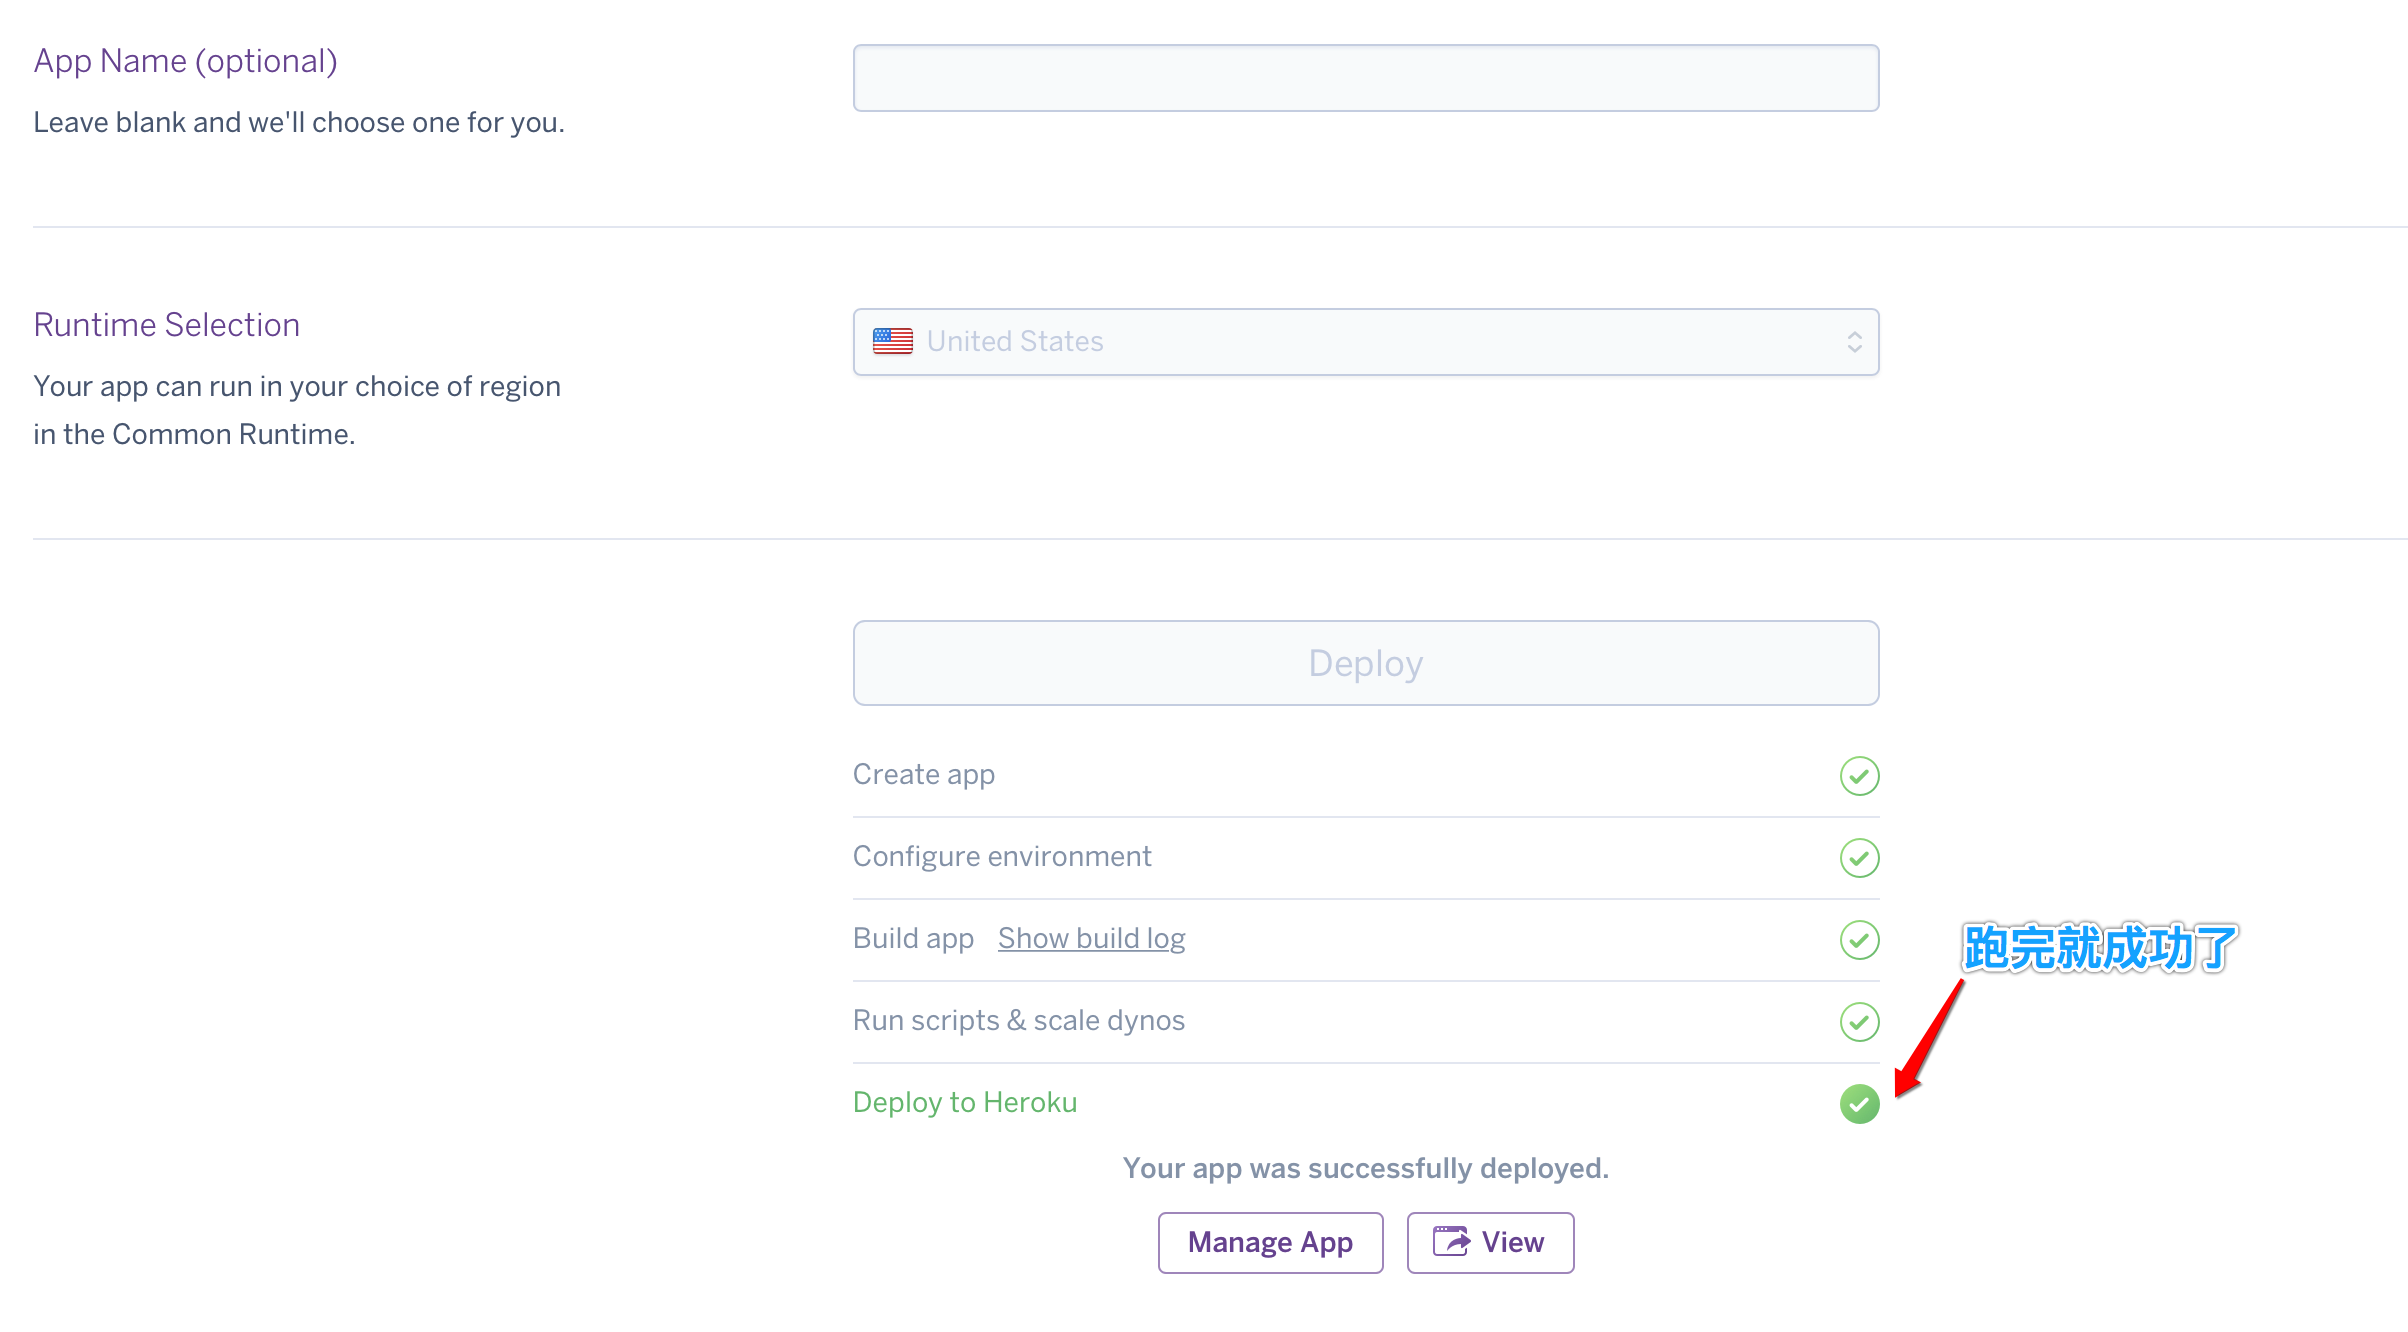The height and width of the screenshot is (1332, 2408).
Task: Focus the App Name input field
Action: click(x=1365, y=78)
